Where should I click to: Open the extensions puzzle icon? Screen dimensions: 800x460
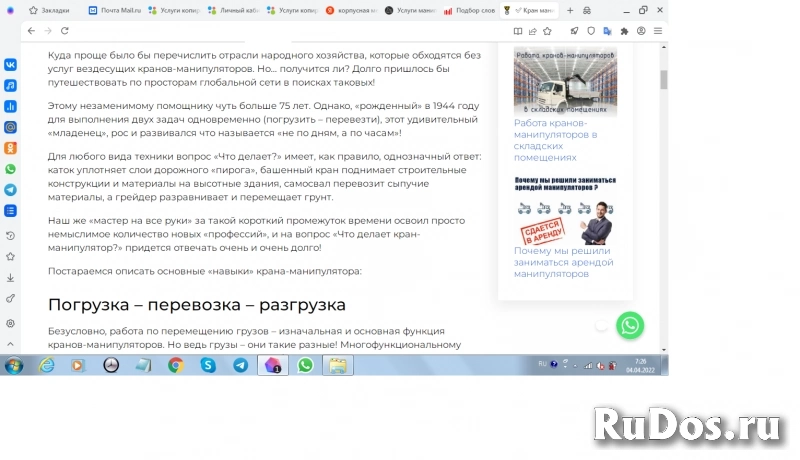point(624,31)
